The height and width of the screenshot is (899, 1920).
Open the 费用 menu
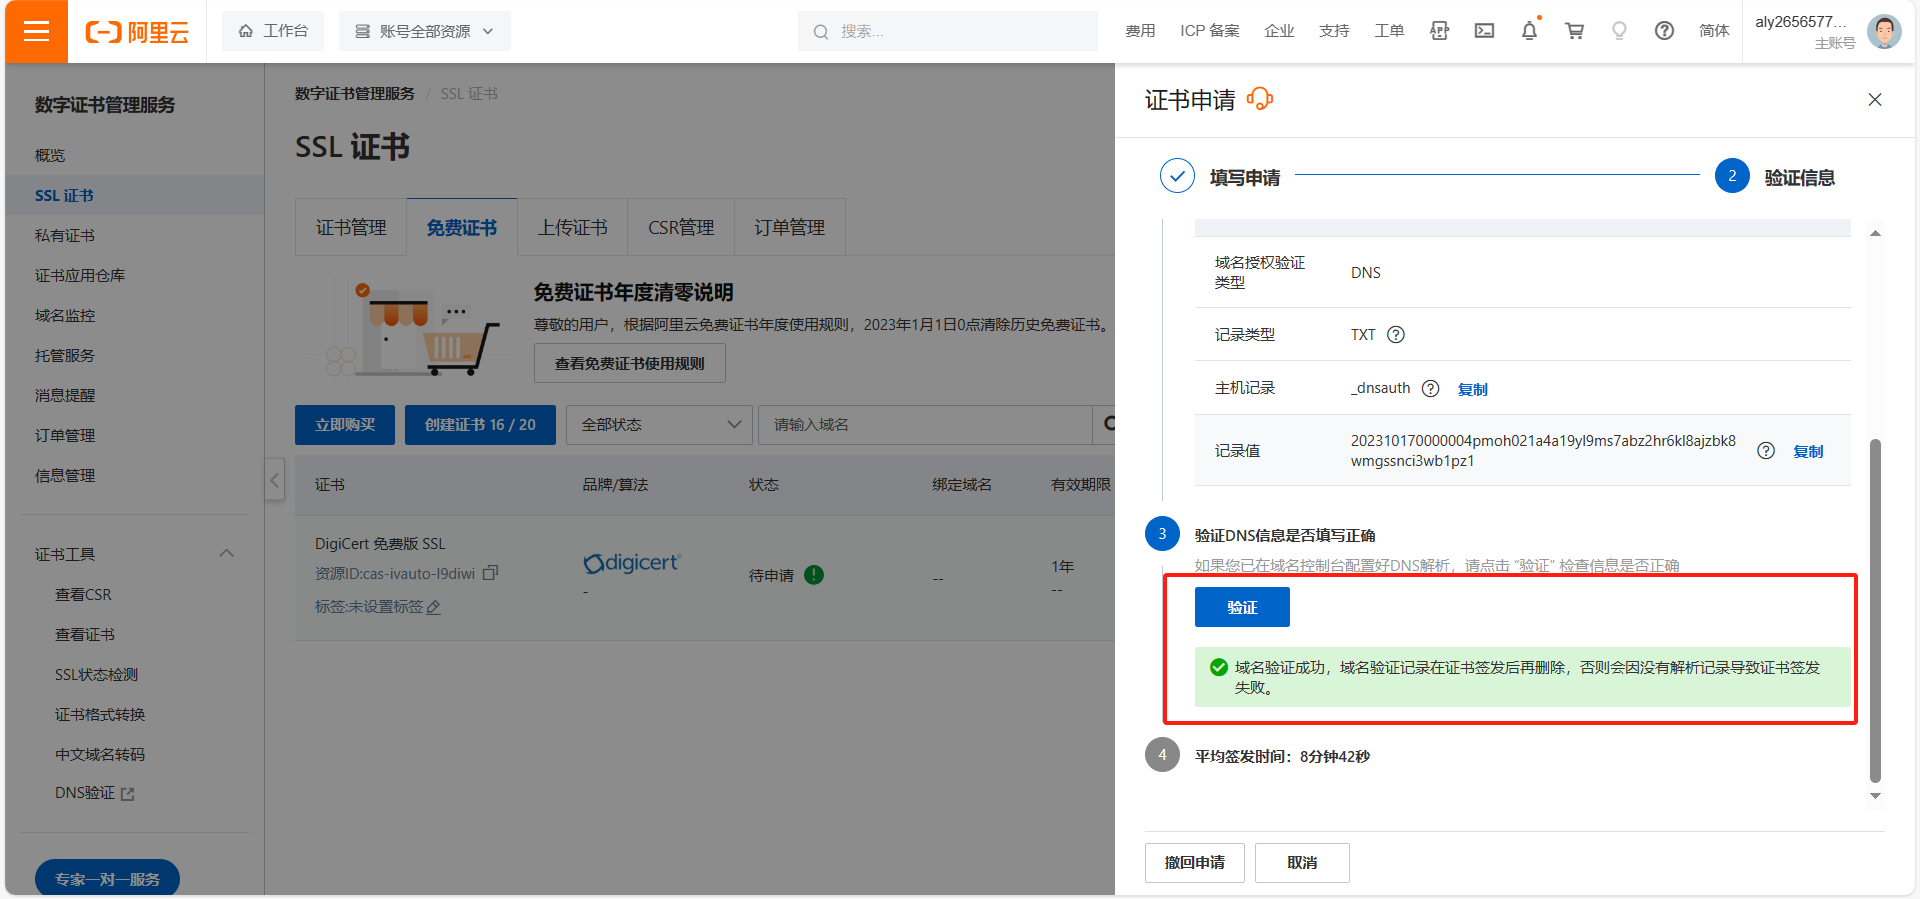coord(1140,31)
